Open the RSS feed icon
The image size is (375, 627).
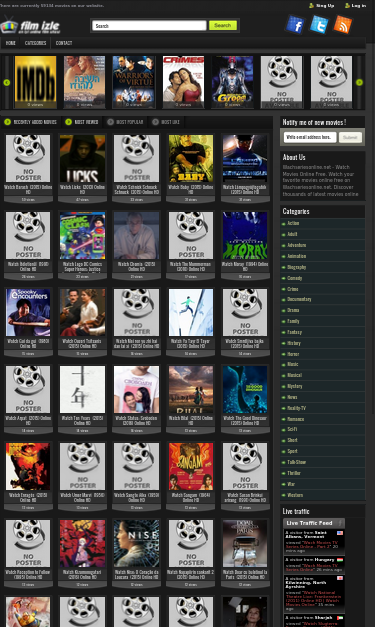(343, 25)
